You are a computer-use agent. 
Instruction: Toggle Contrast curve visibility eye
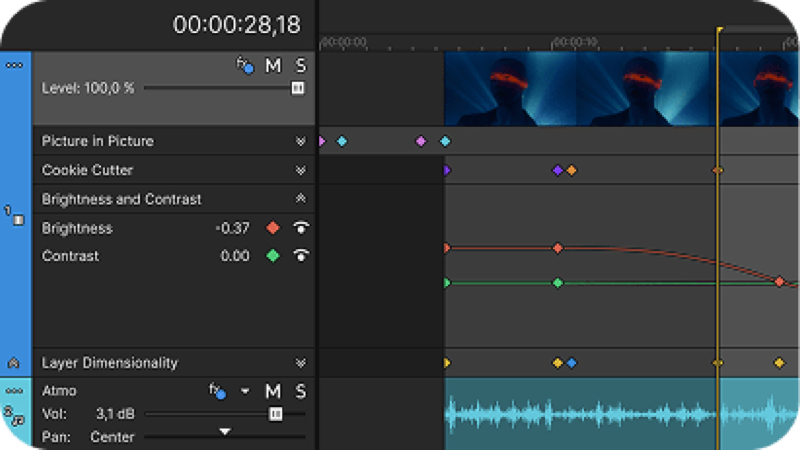coord(301,255)
